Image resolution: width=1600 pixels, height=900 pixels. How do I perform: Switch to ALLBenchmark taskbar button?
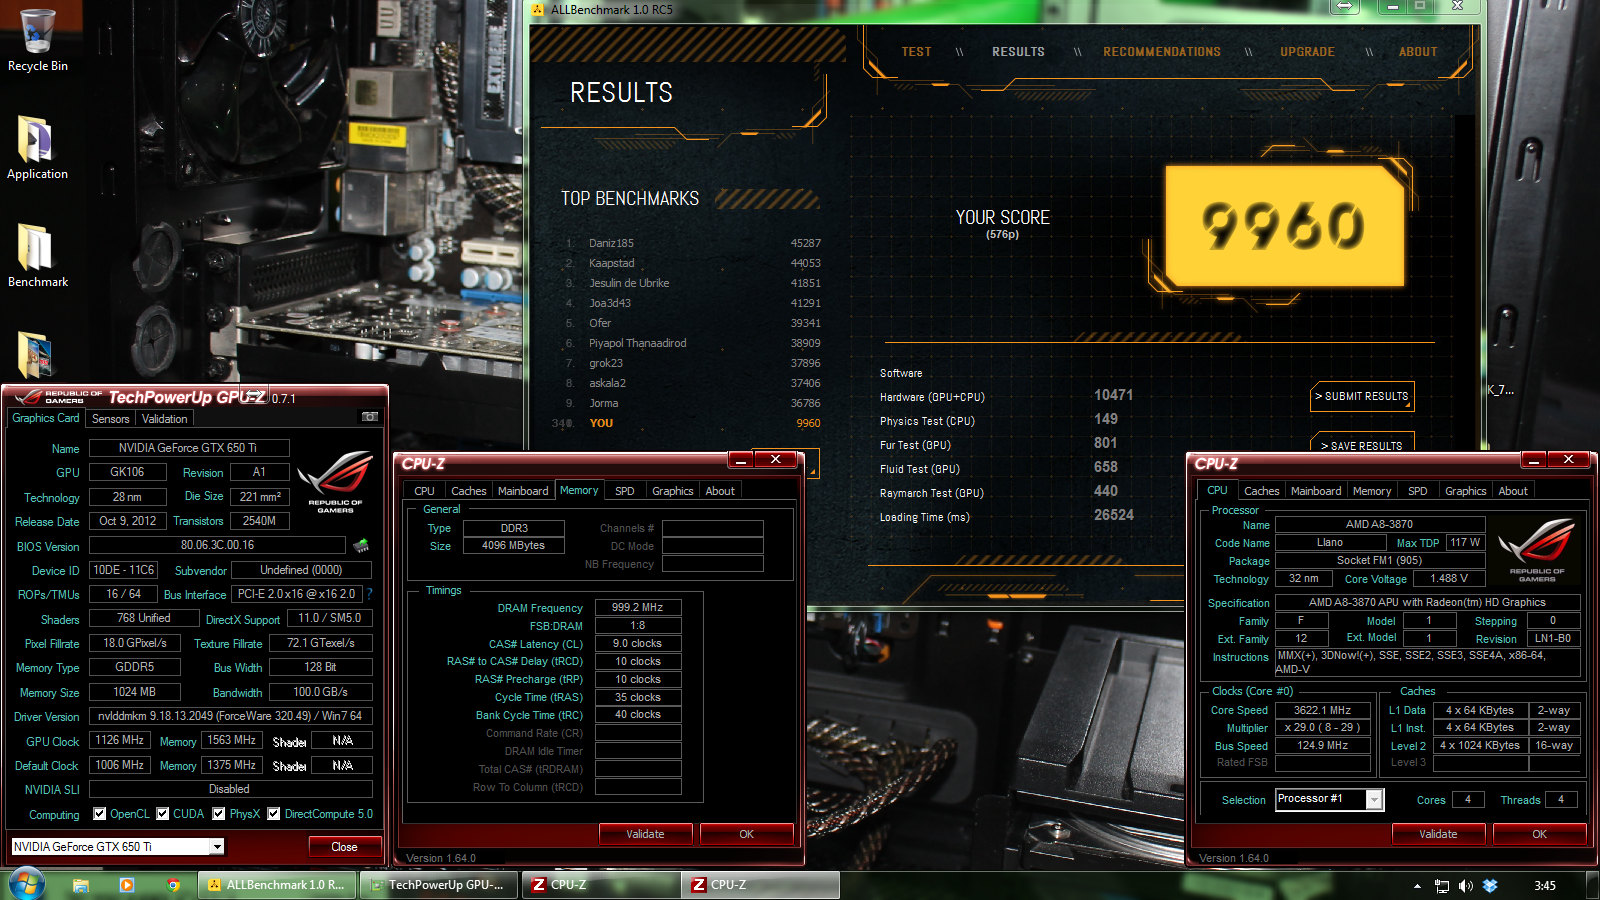tap(277, 885)
